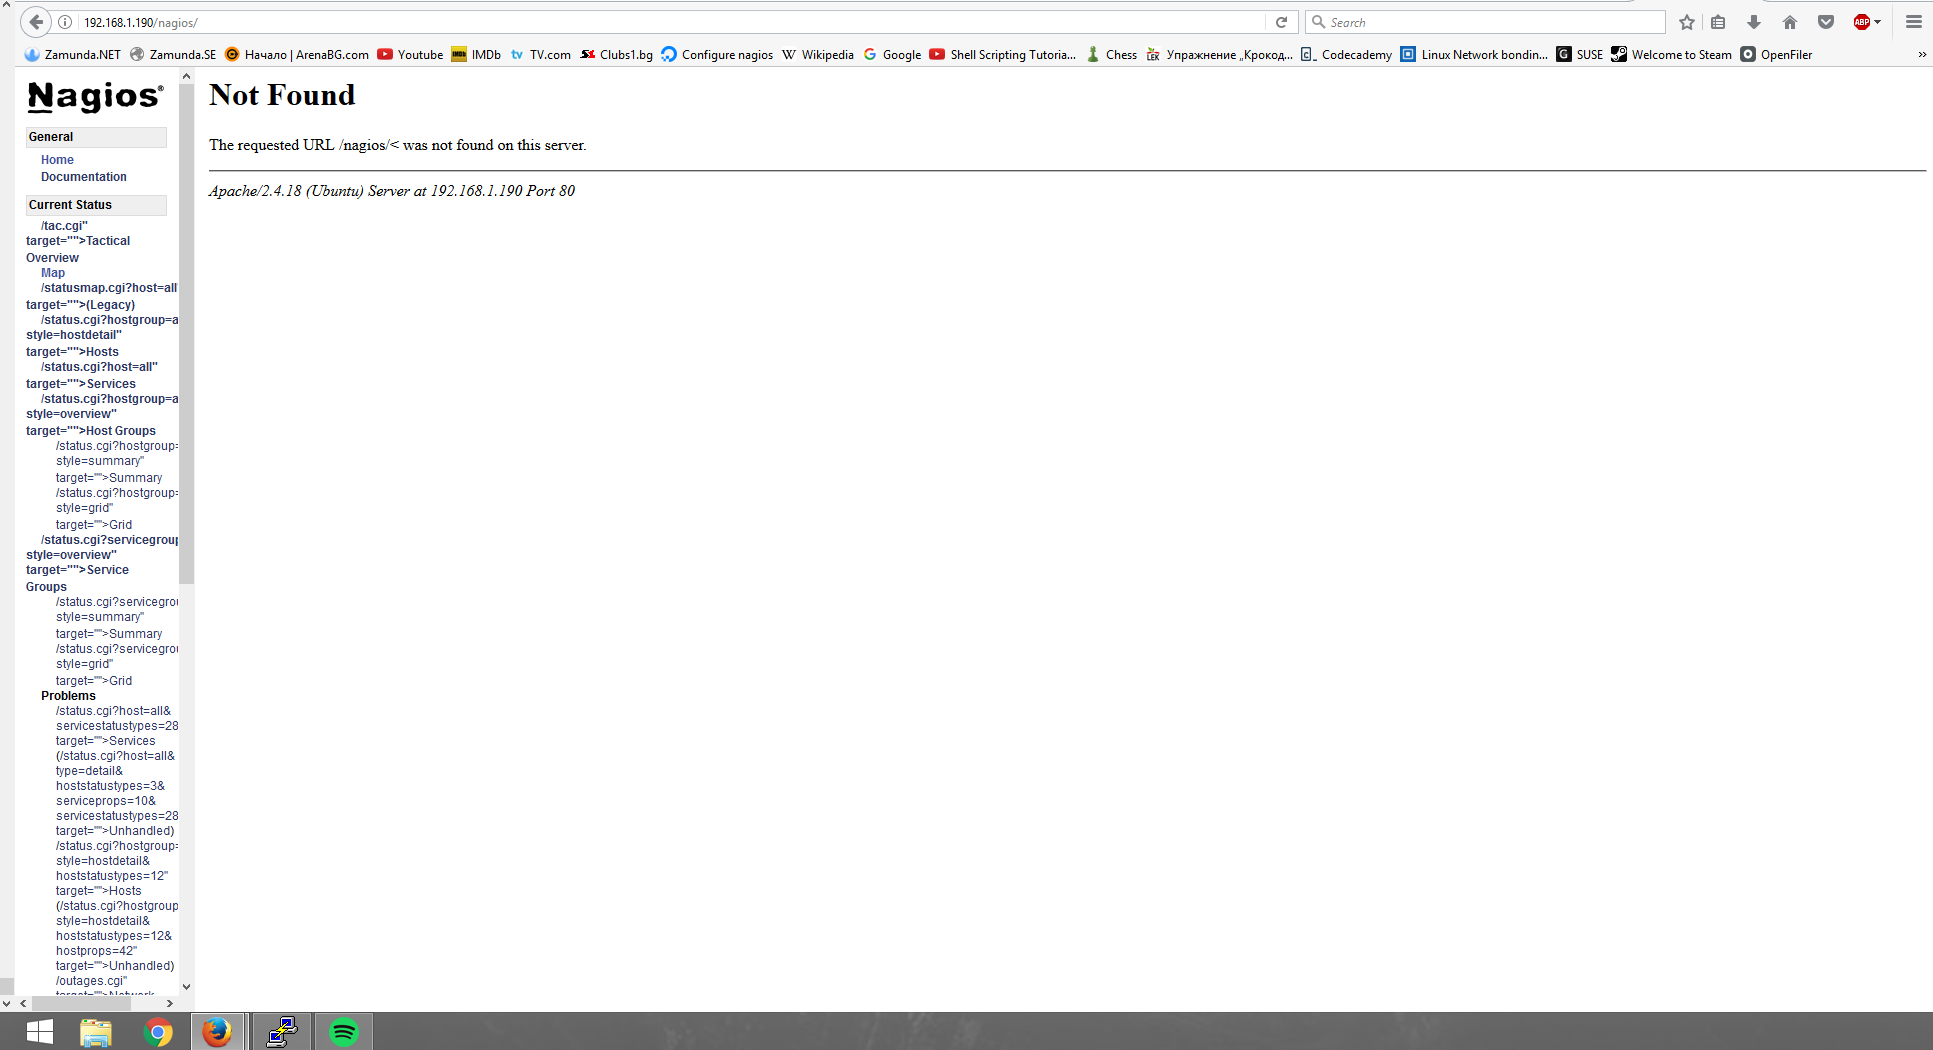The width and height of the screenshot is (1933, 1050).
Task: Show more bookmarks with the overflow chevron
Action: pos(1921,55)
